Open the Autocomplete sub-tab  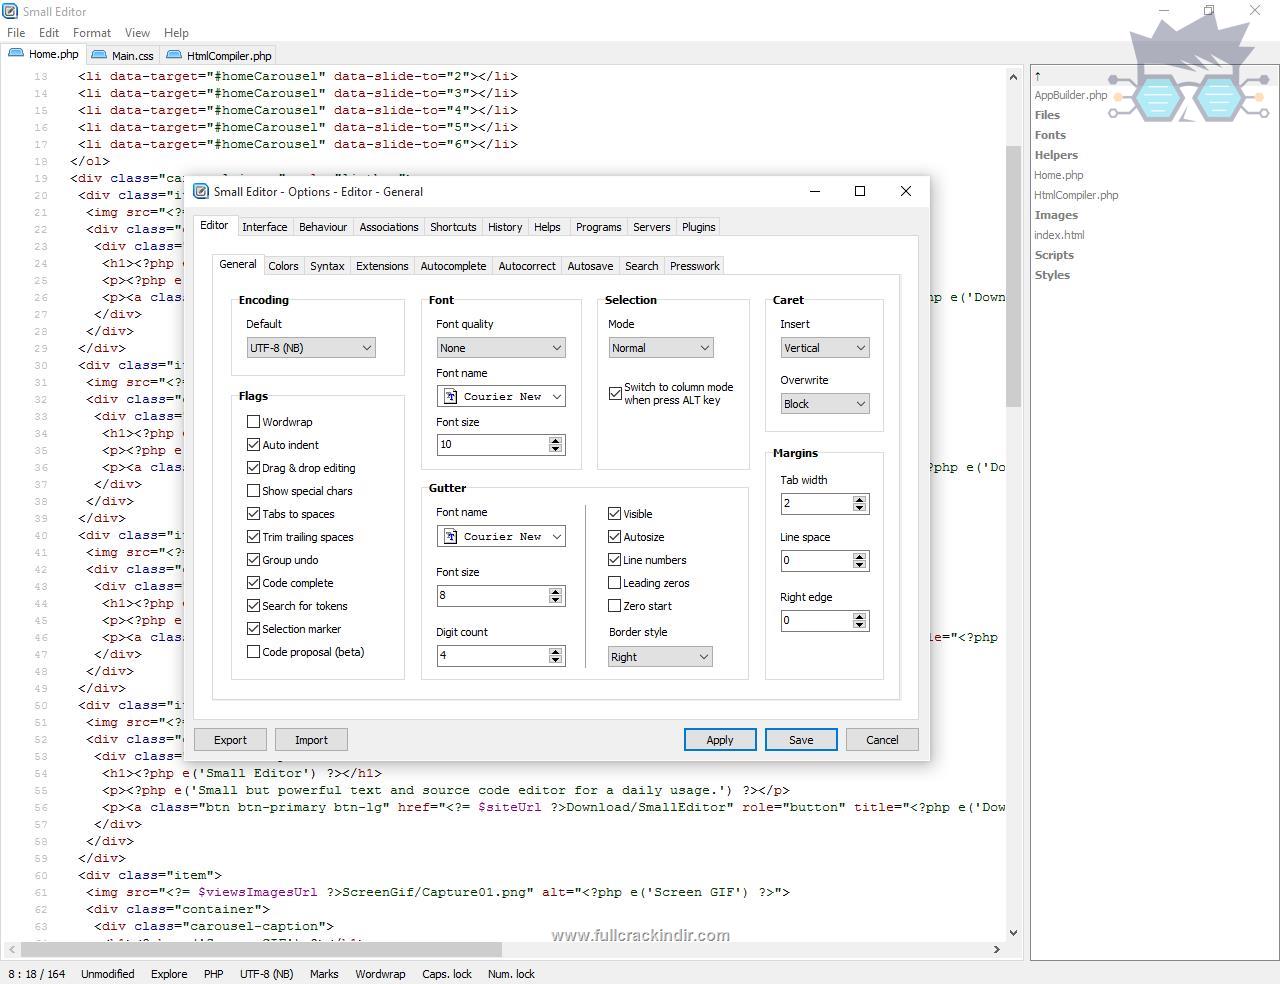click(453, 266)
